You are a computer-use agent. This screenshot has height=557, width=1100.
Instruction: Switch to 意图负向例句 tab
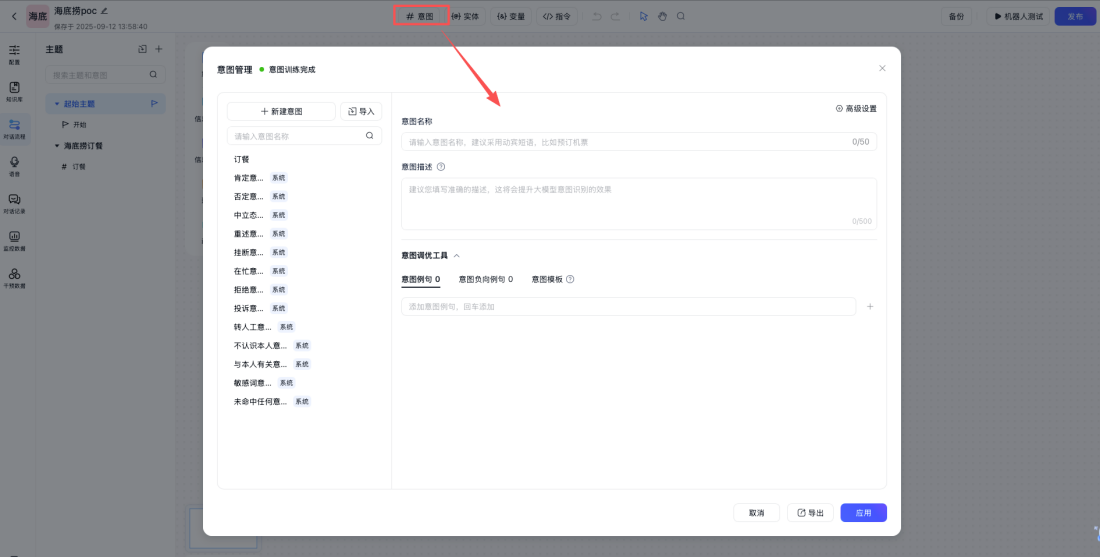click(x=485, y=279)
